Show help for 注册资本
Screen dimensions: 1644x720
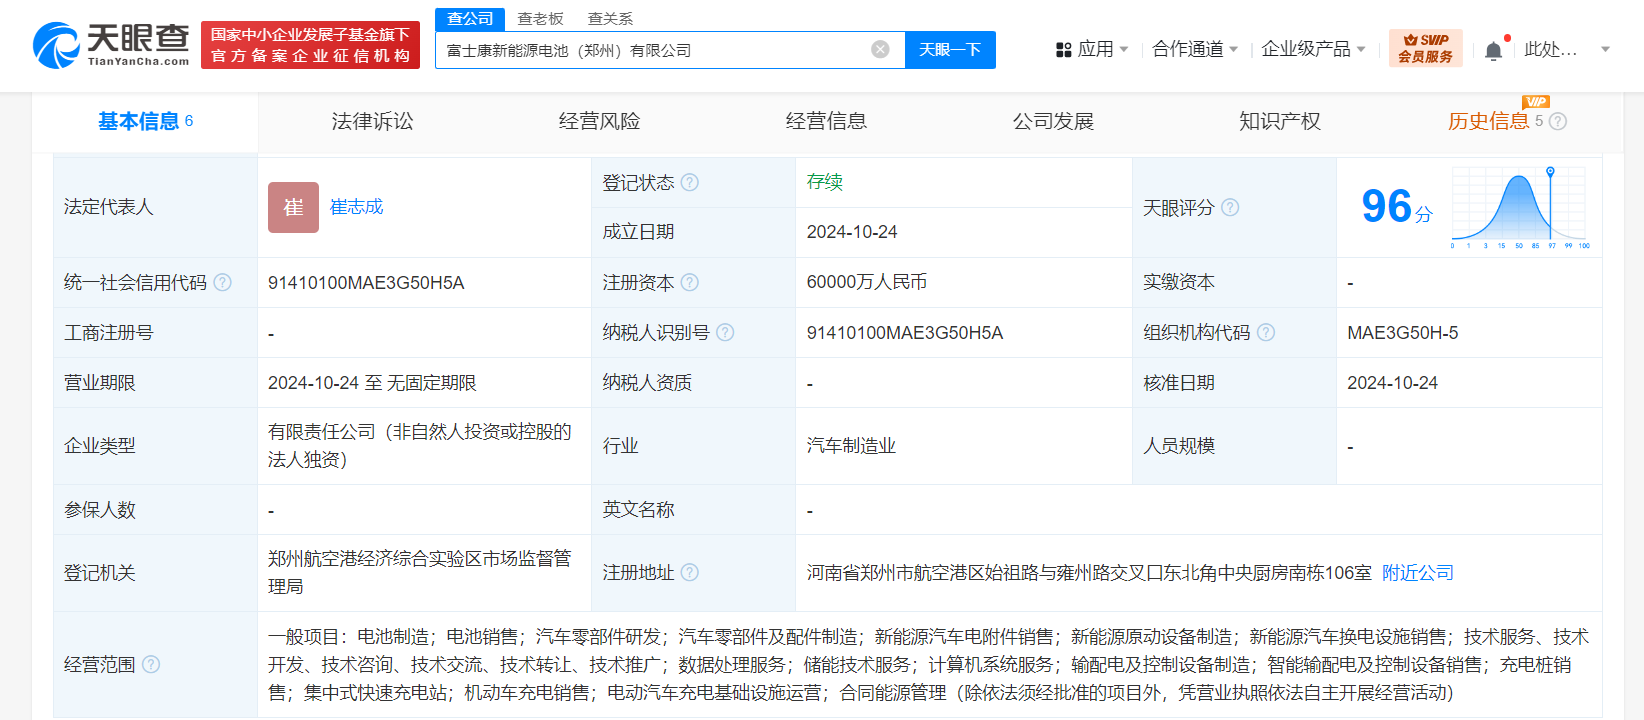click(x=690, y=283)
